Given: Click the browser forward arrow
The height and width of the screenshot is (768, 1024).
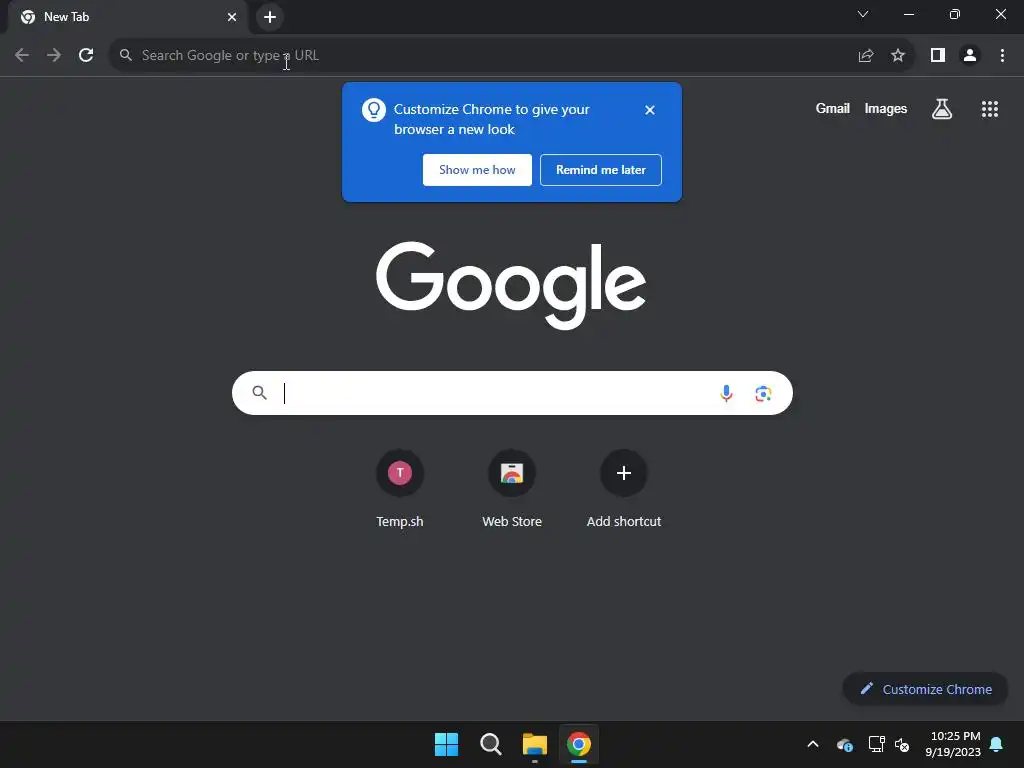Looking at the screenshot, I should tap(54, 56).
